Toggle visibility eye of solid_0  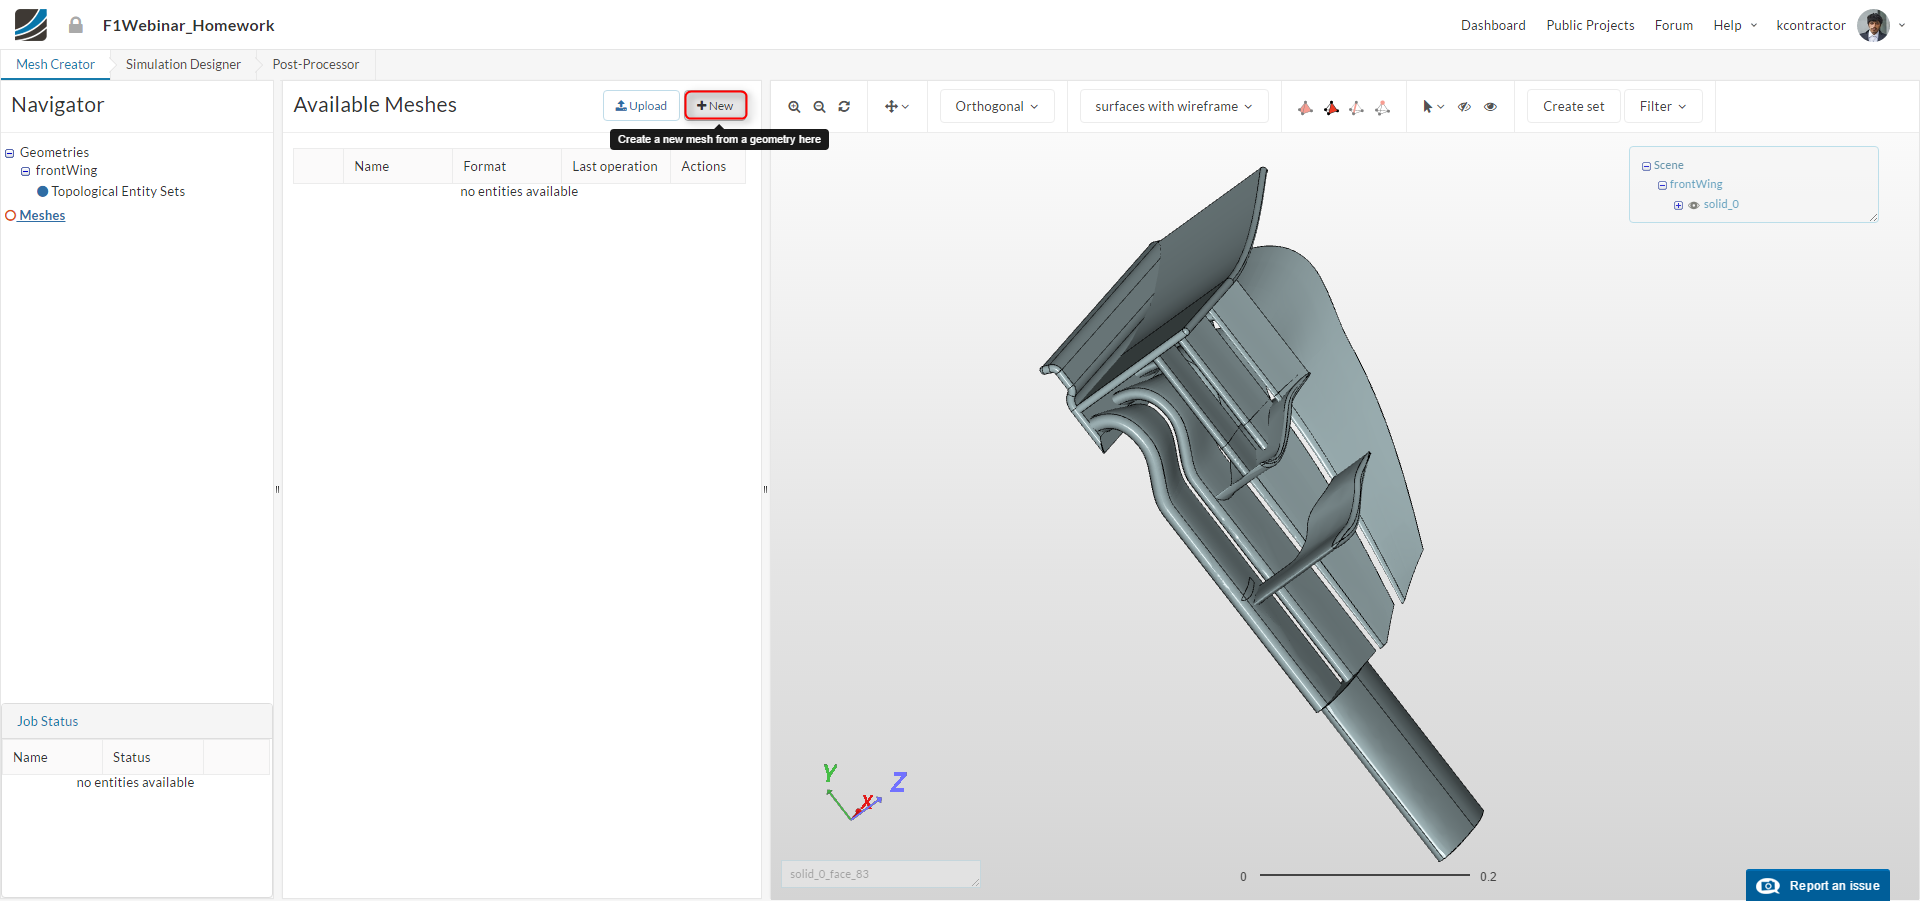1694,205
